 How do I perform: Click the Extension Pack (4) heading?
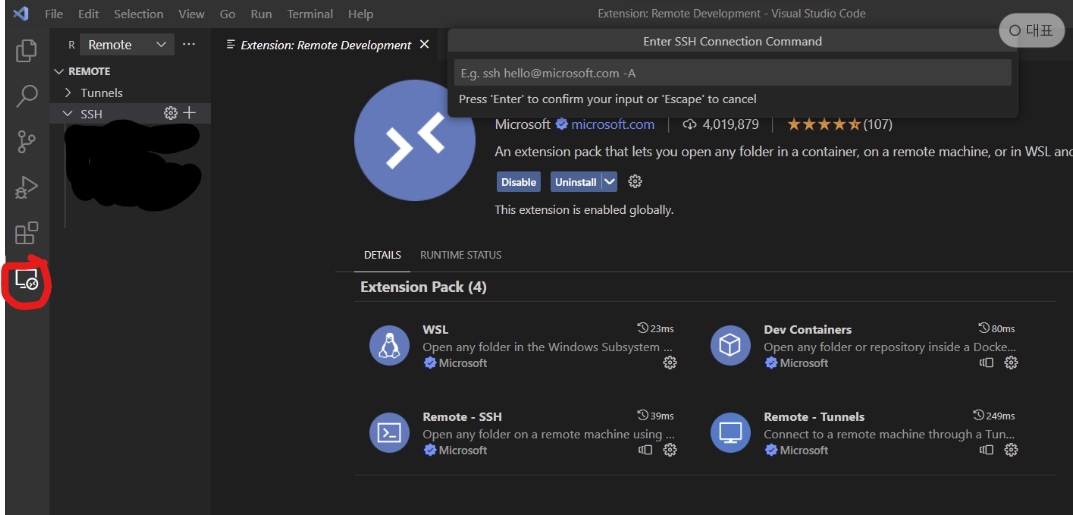click(424, 287)
